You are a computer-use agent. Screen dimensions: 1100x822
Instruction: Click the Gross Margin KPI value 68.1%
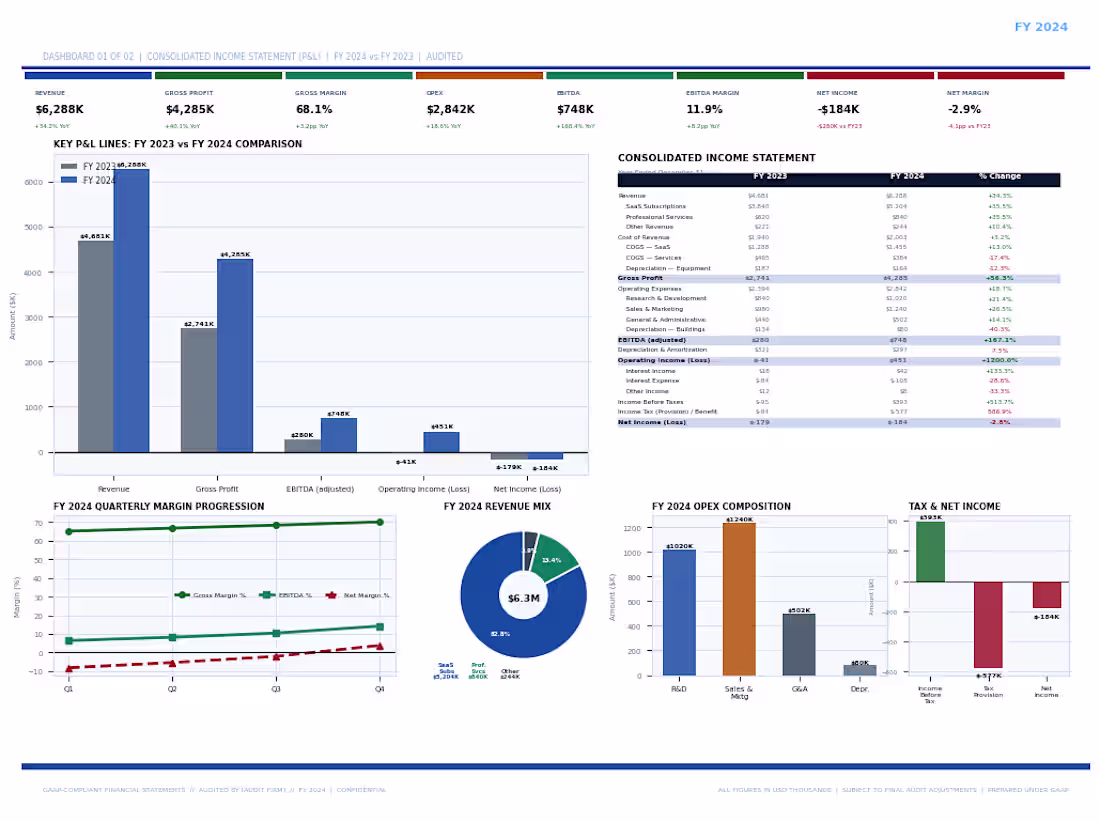coord(314,109)
